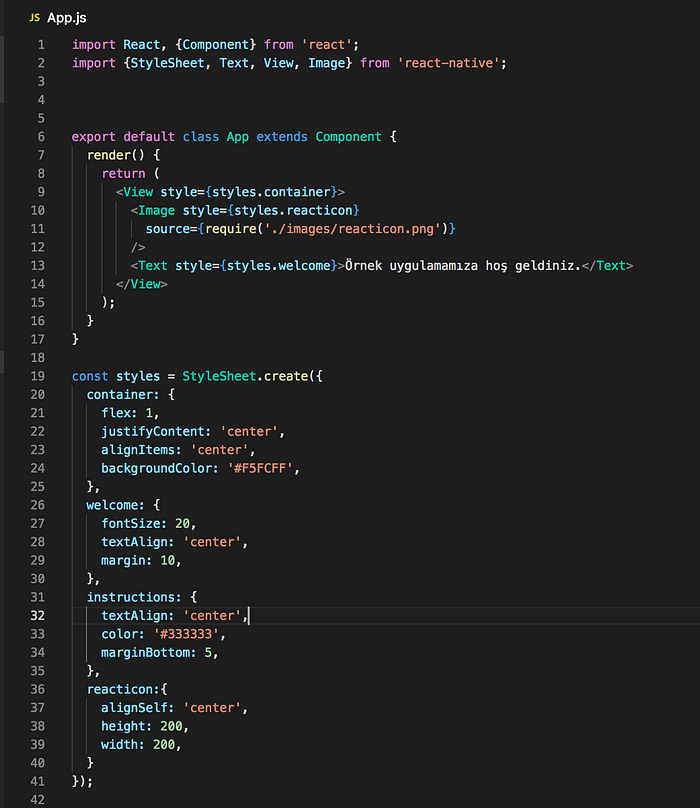Click the closing </View> tag on line 14
This screenshot has width=700, height=808.
click(x=142, y=284)
